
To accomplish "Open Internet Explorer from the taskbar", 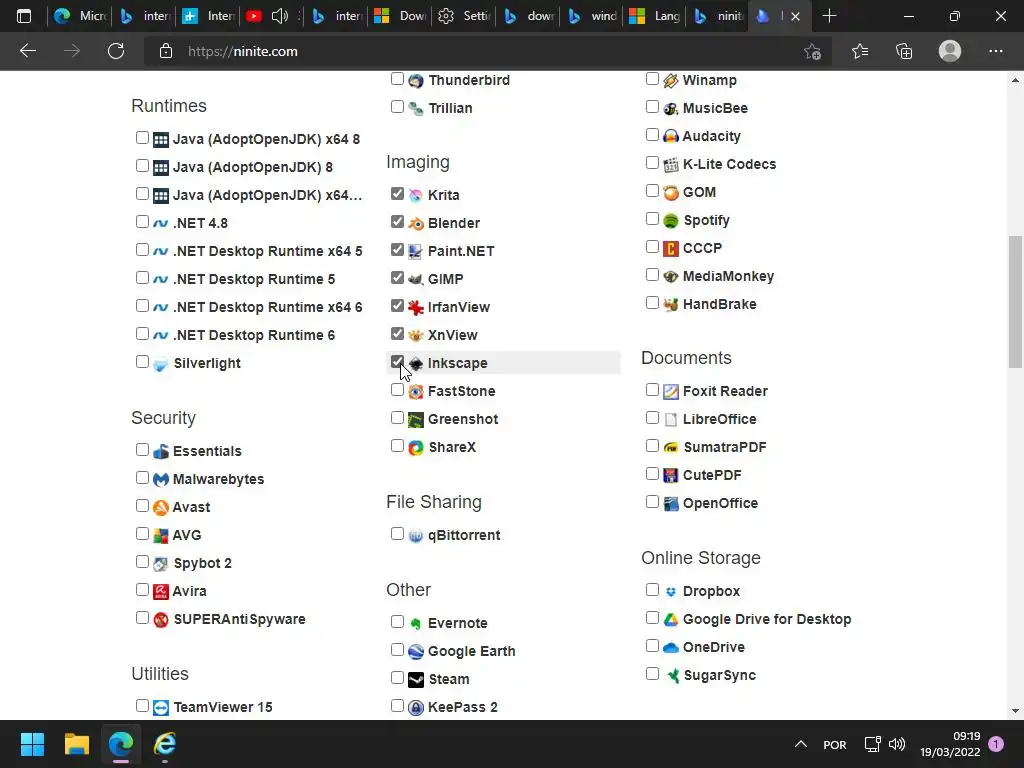I will (x=165, y=744).
